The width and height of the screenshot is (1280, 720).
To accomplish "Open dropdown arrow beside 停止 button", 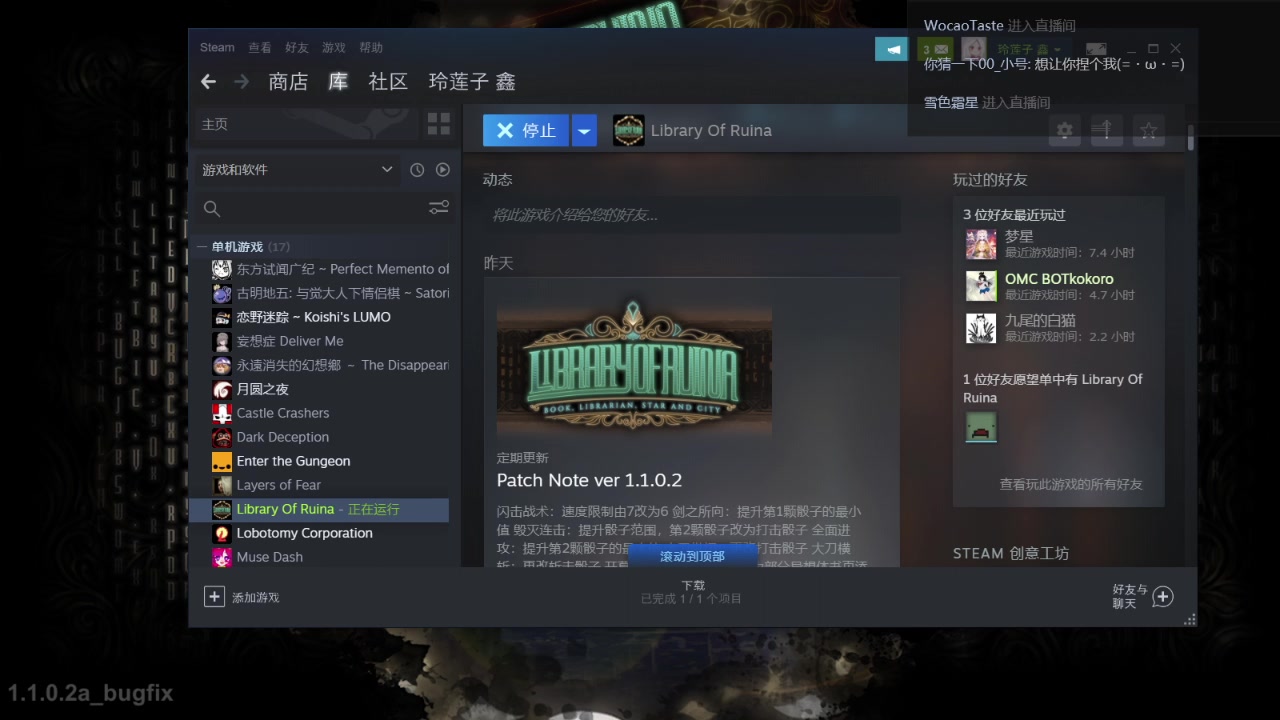I will (x=584, y=130).
